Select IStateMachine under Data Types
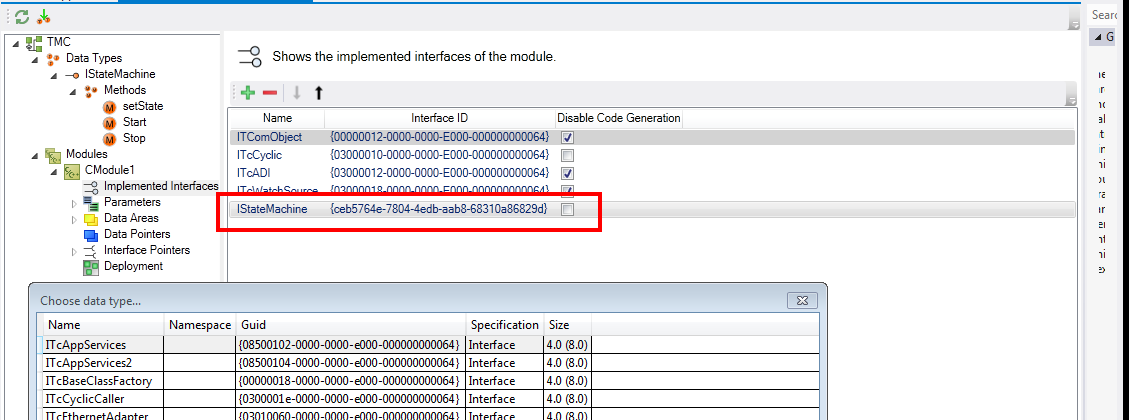 click(120, 73)
